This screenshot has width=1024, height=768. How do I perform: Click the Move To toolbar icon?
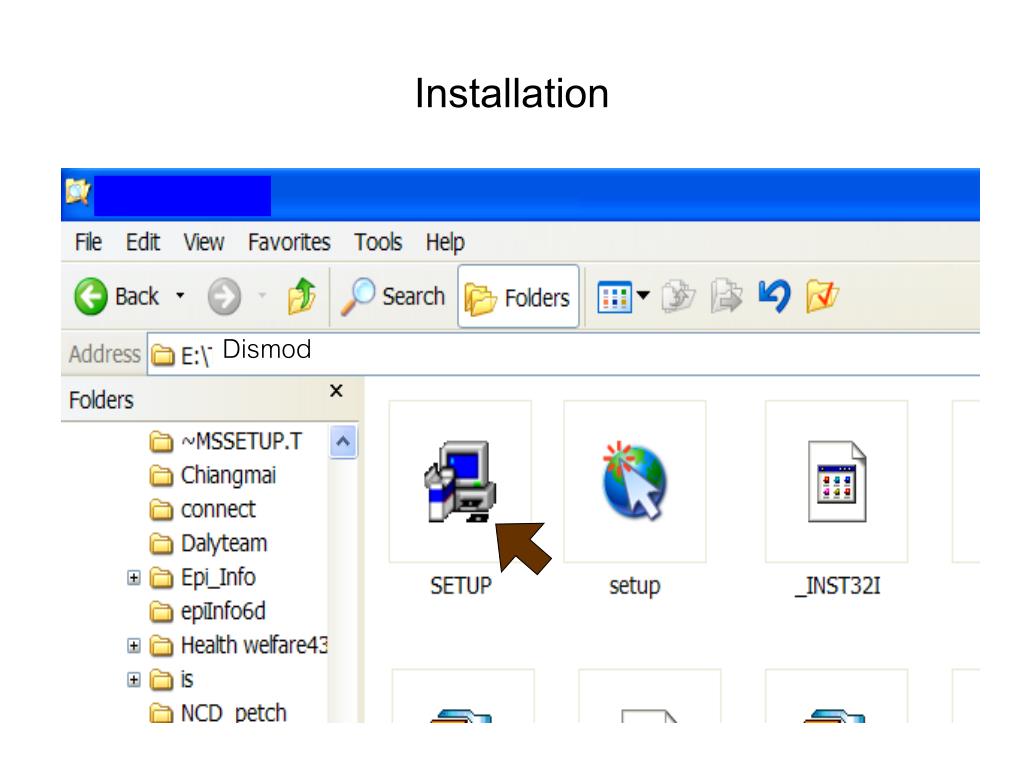(x=679, y=296)
